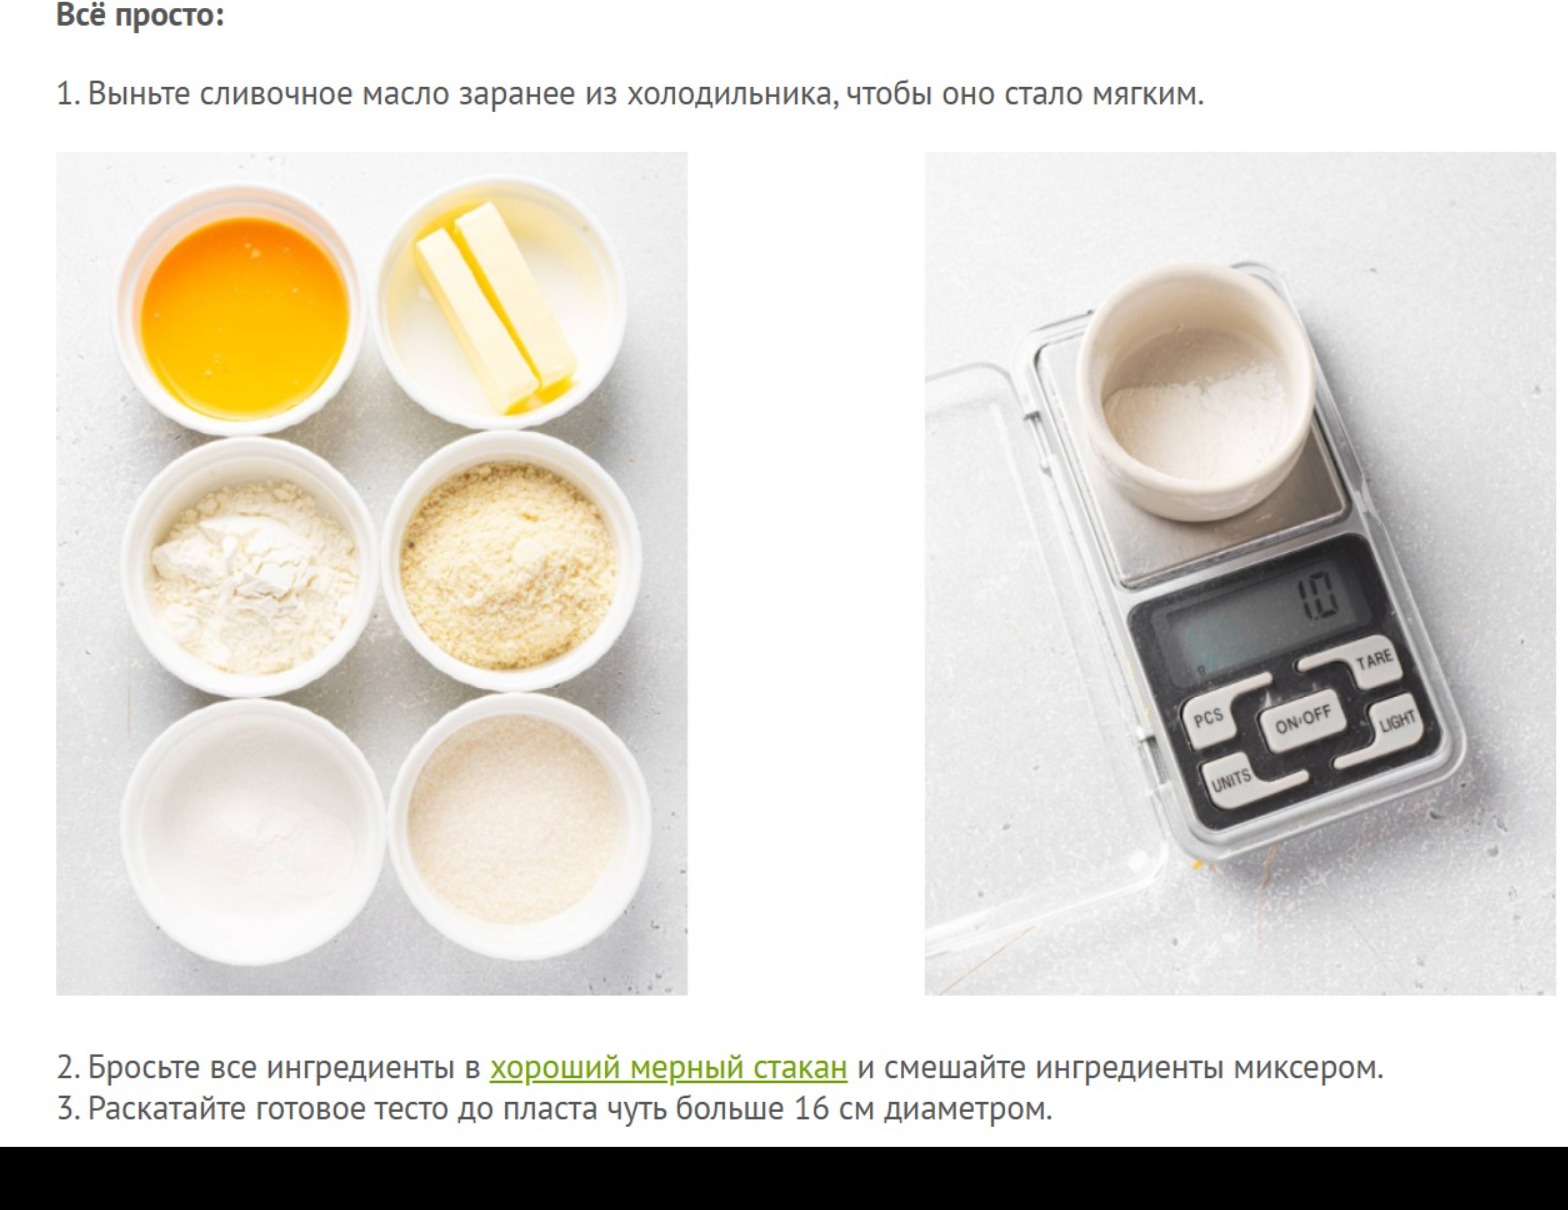The height and width of the screenshot is (1210, 1568).
Task: Click the 'Всё просто:' heading
Action: pos(140,15)
